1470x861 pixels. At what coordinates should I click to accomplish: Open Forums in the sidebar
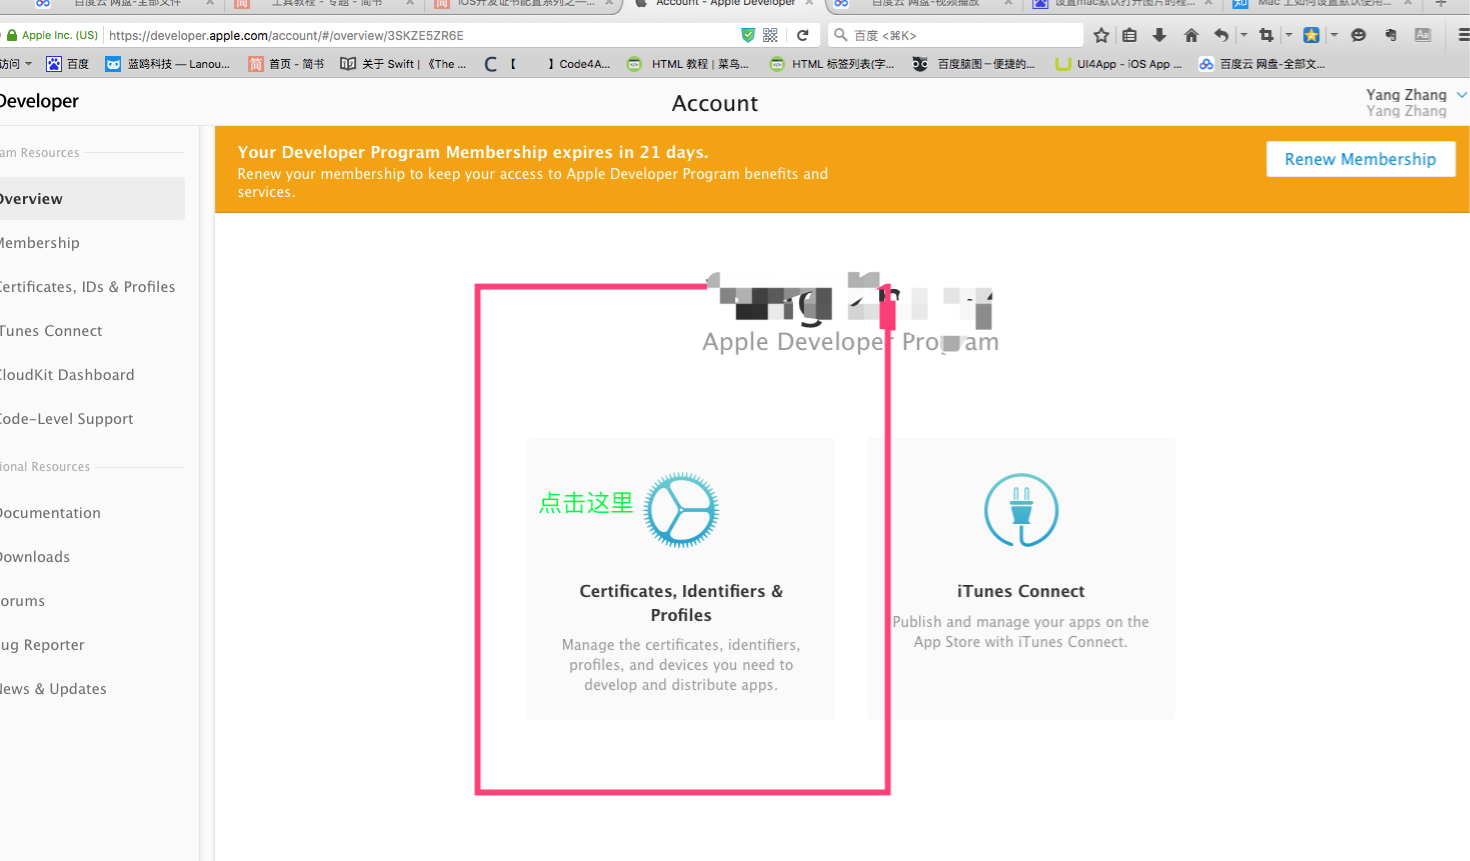pos(23,601)
